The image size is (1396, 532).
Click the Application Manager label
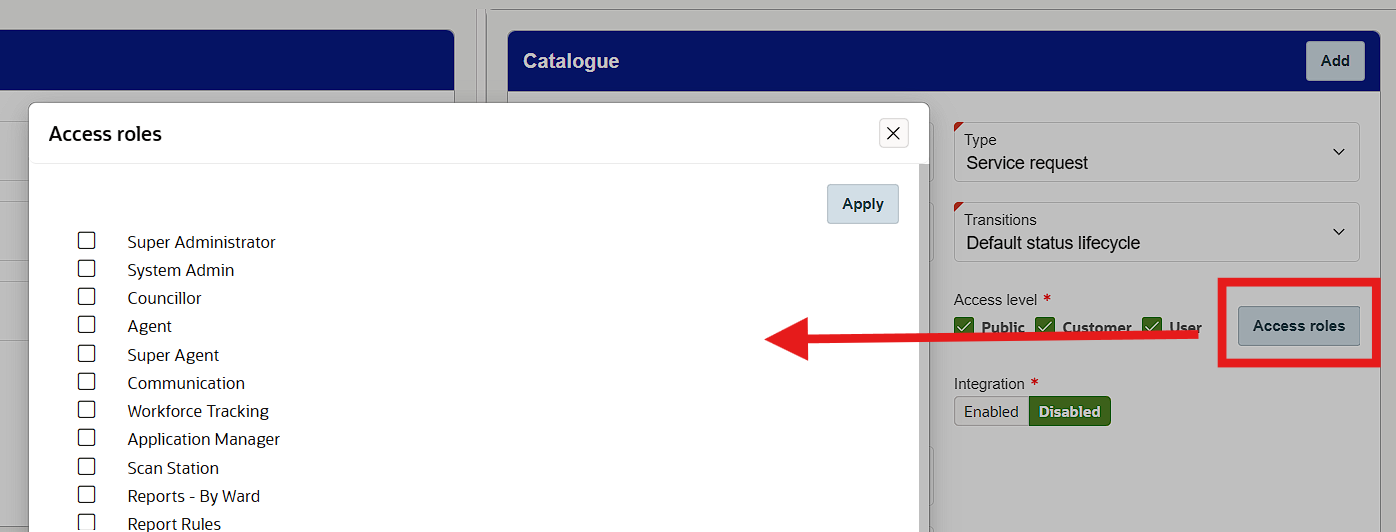[x=204, y=439]
